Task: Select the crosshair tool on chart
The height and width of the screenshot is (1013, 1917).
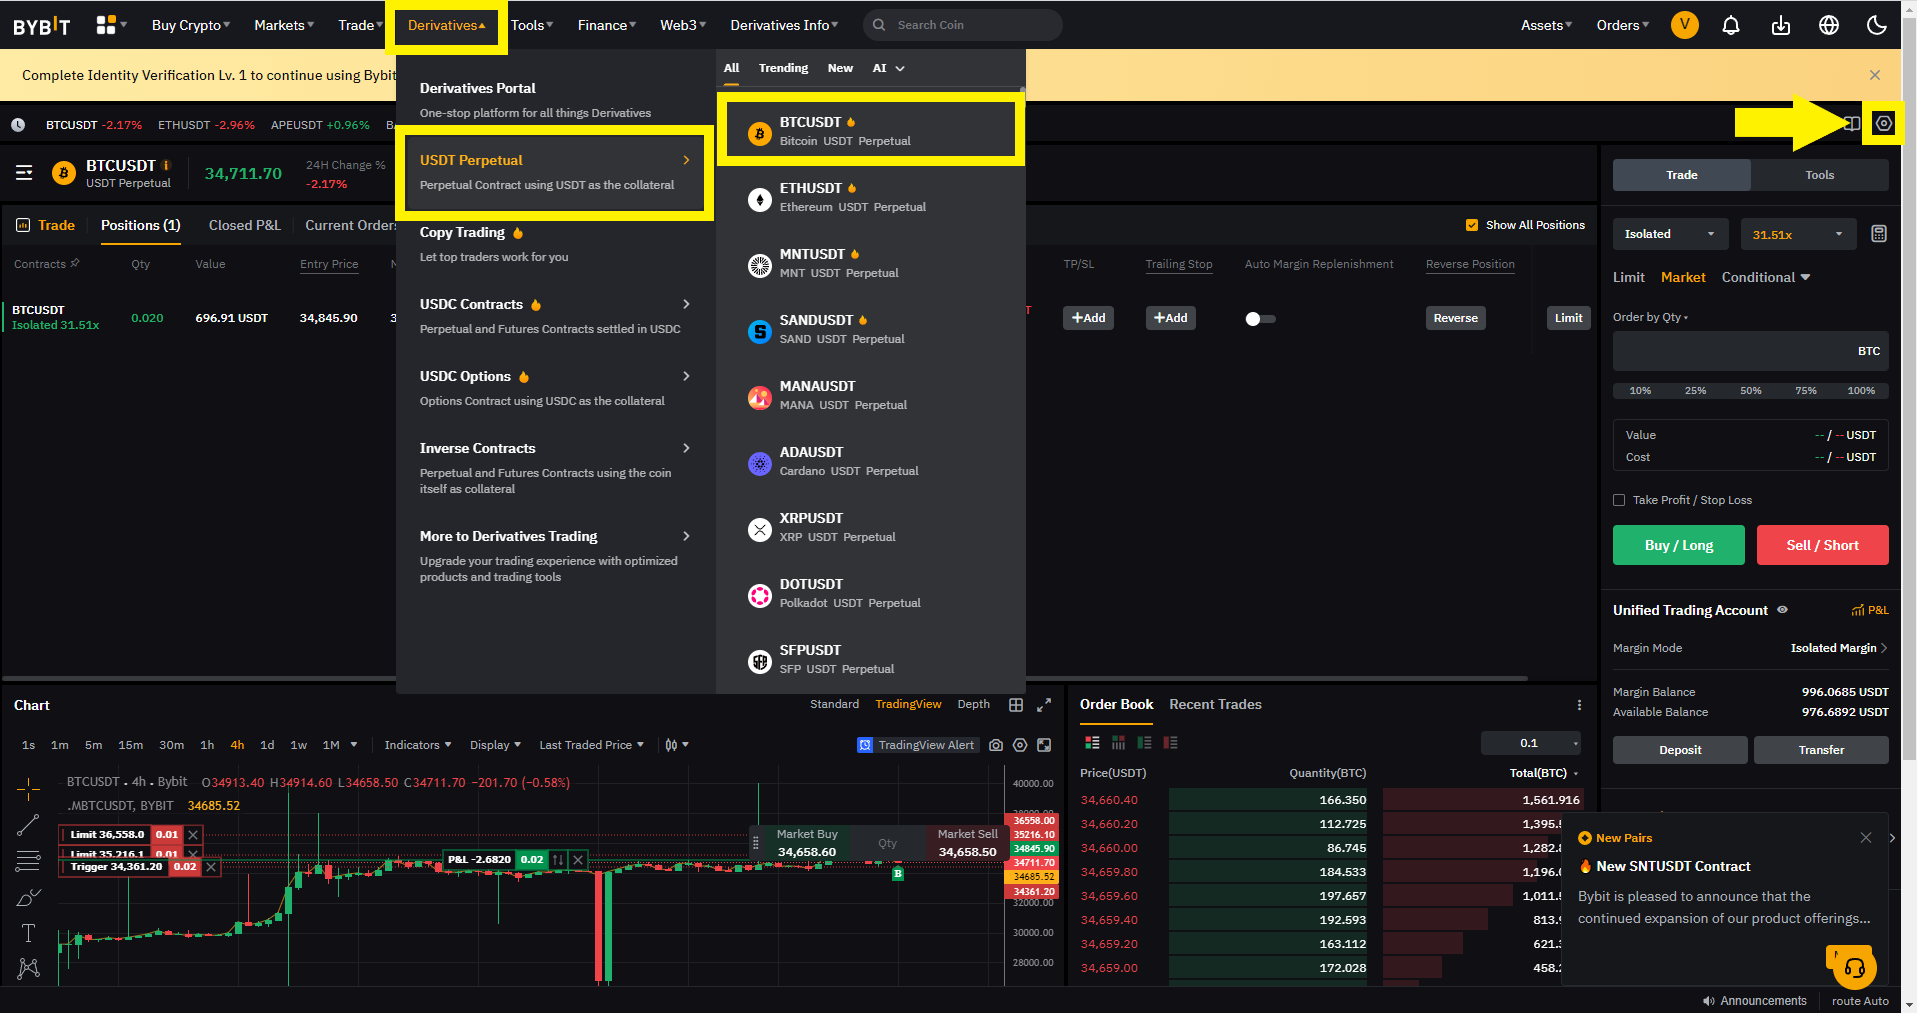Action: click(x=28, y=790)
